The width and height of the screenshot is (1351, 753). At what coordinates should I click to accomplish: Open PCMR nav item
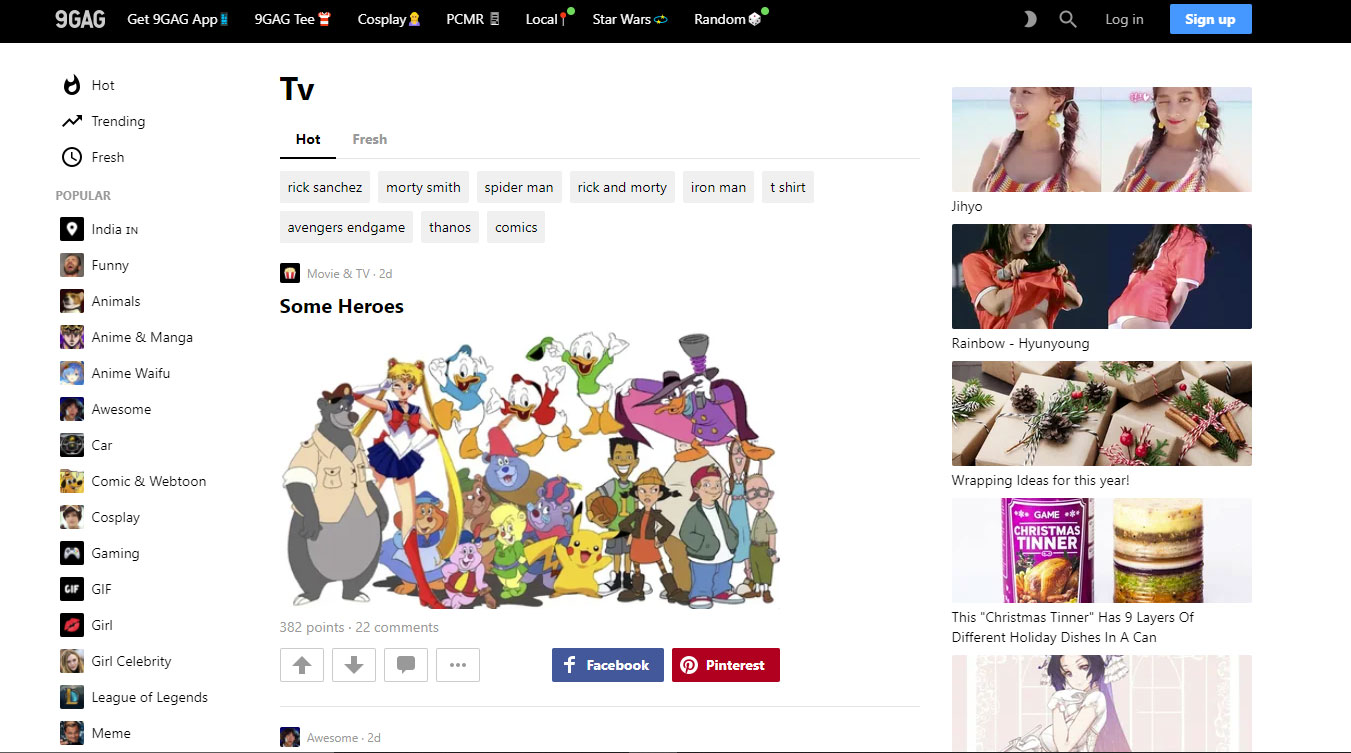[x=473, y=19]
